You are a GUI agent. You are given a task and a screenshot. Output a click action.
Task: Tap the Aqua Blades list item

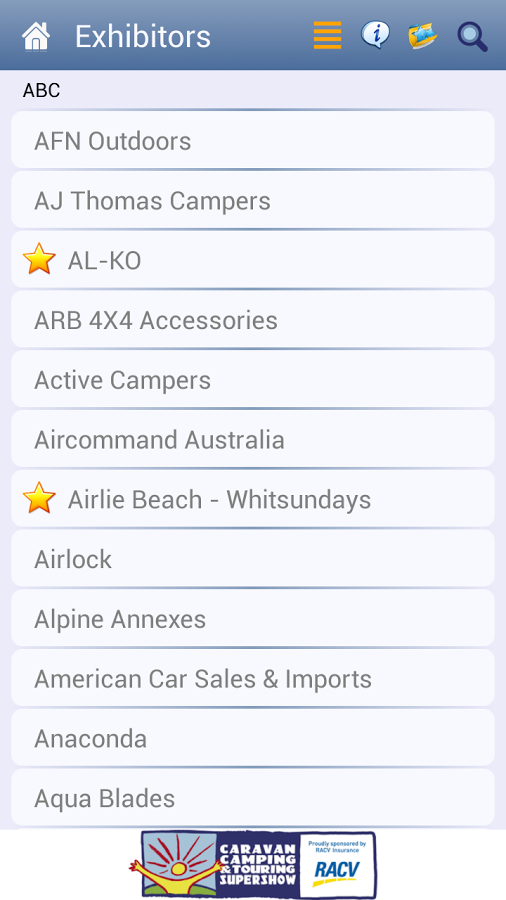253,797
